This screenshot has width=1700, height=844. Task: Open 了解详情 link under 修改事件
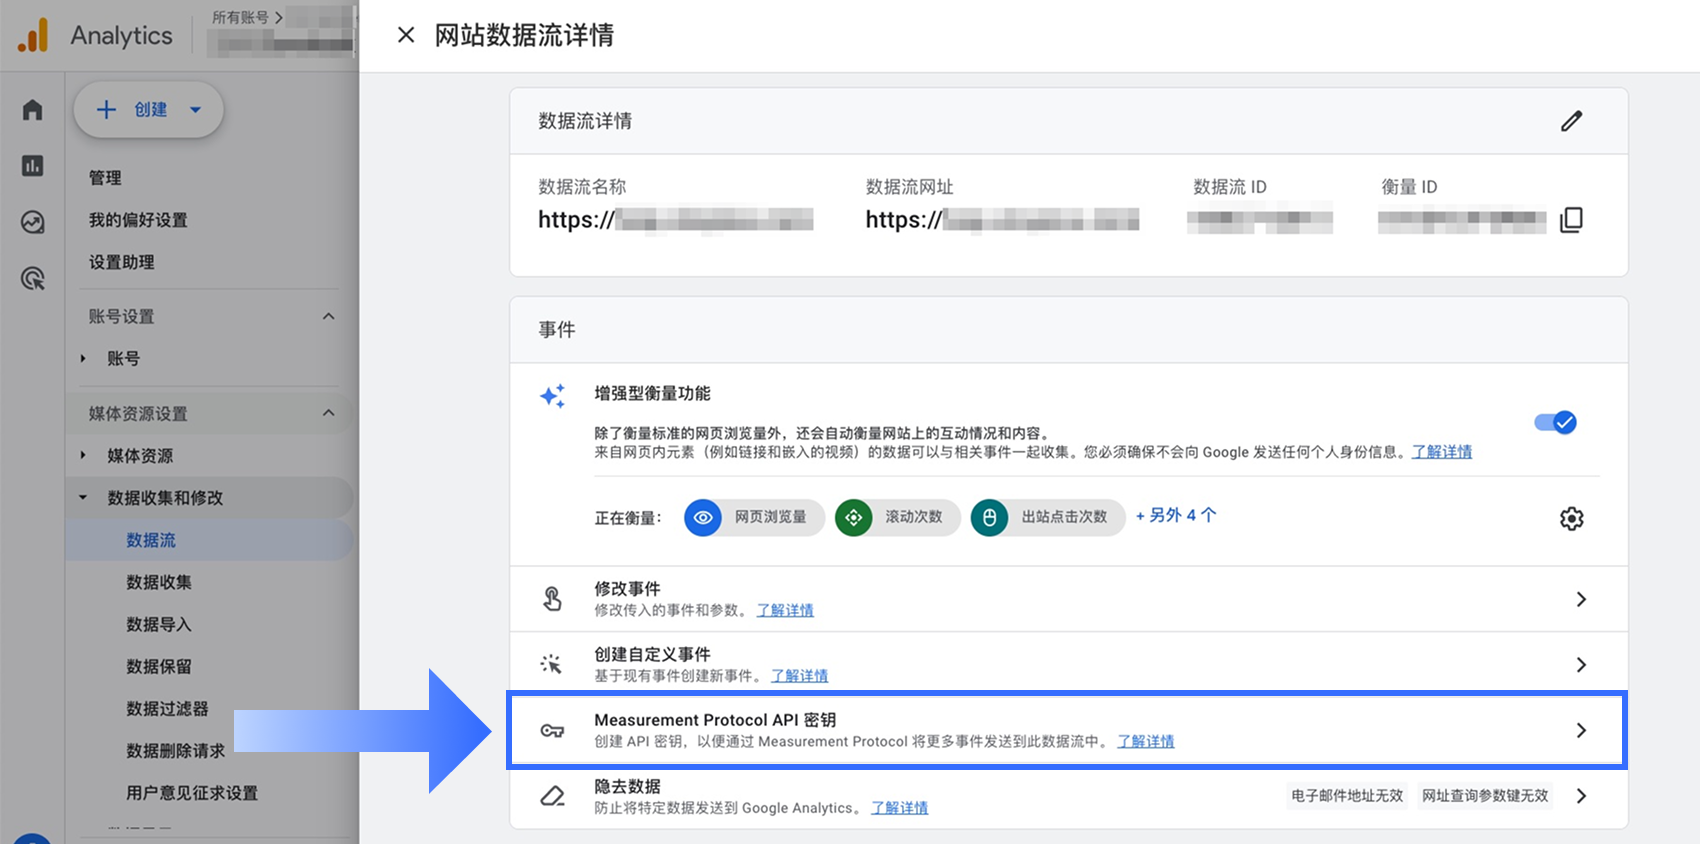click(x=785, y=610)
